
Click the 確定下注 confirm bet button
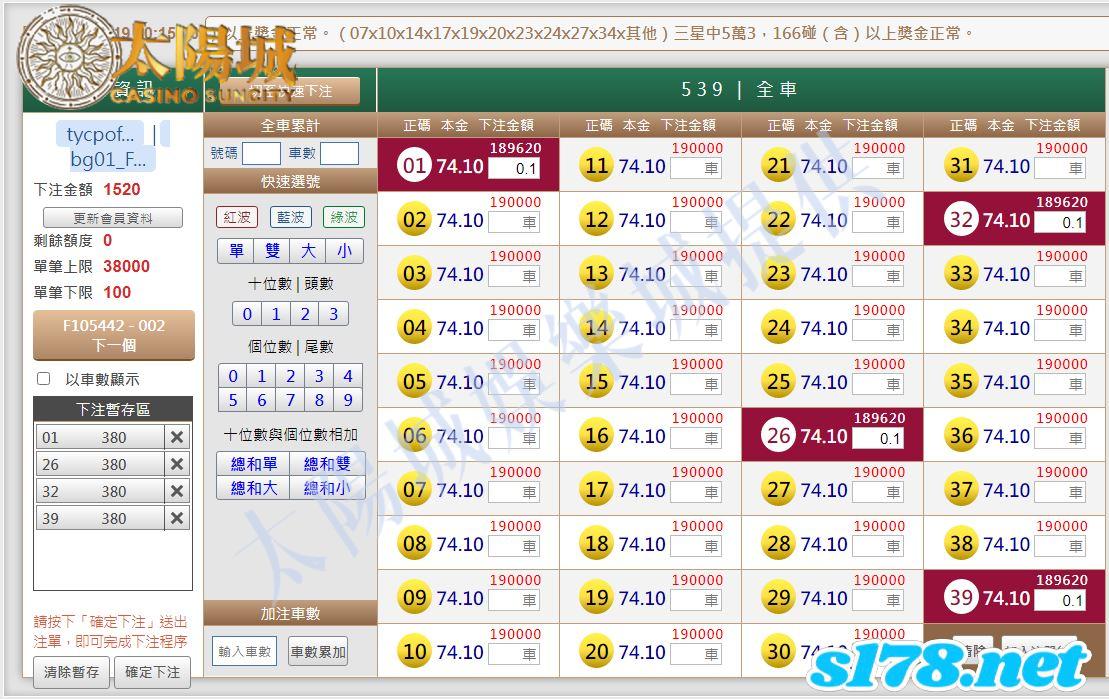pos(152,671)
